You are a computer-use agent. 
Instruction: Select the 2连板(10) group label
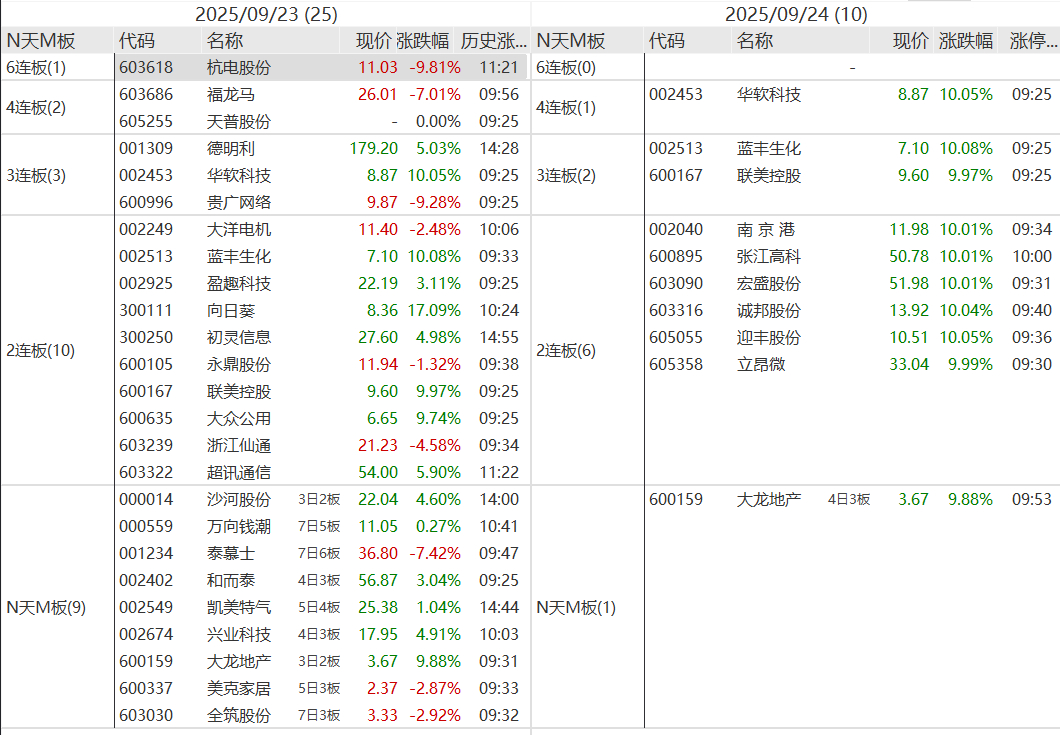[x=41, y=350]
